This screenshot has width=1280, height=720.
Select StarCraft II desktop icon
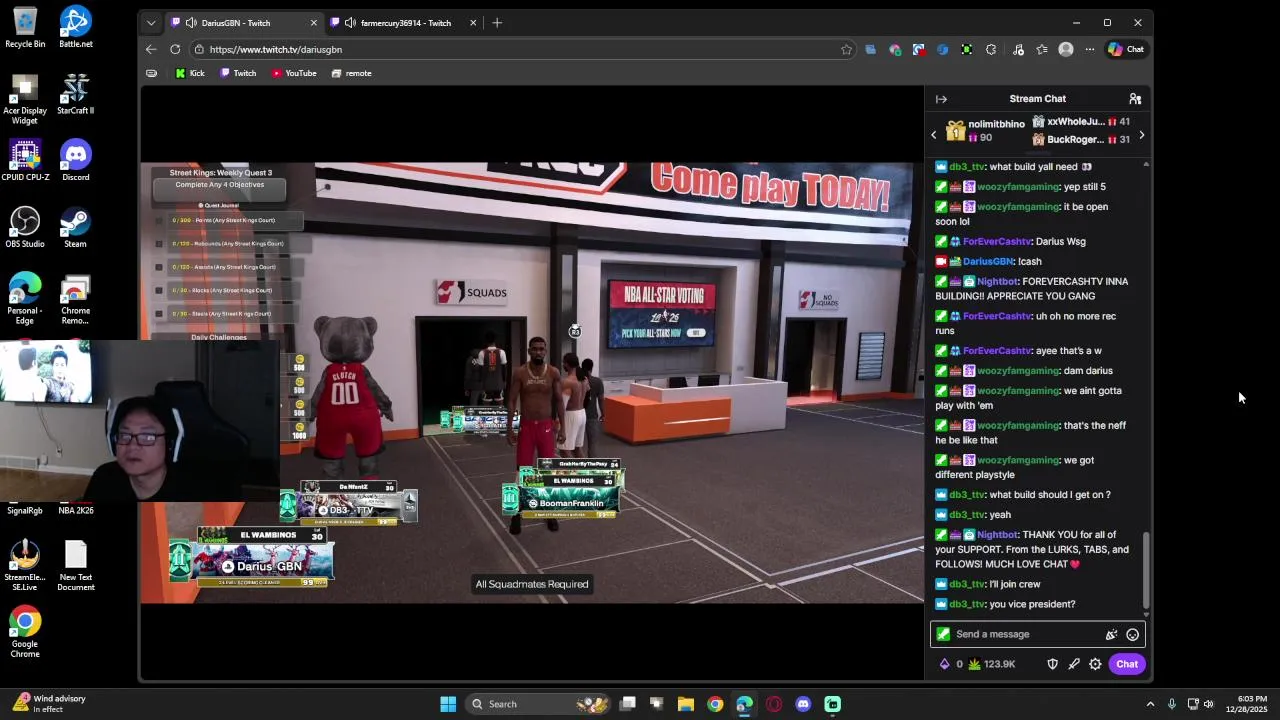pos(75,94)
